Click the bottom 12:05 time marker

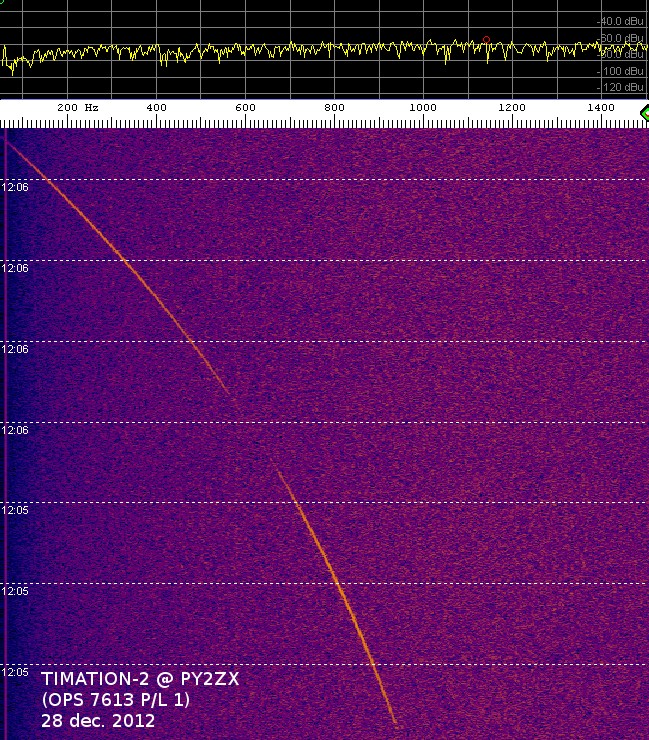15,672
